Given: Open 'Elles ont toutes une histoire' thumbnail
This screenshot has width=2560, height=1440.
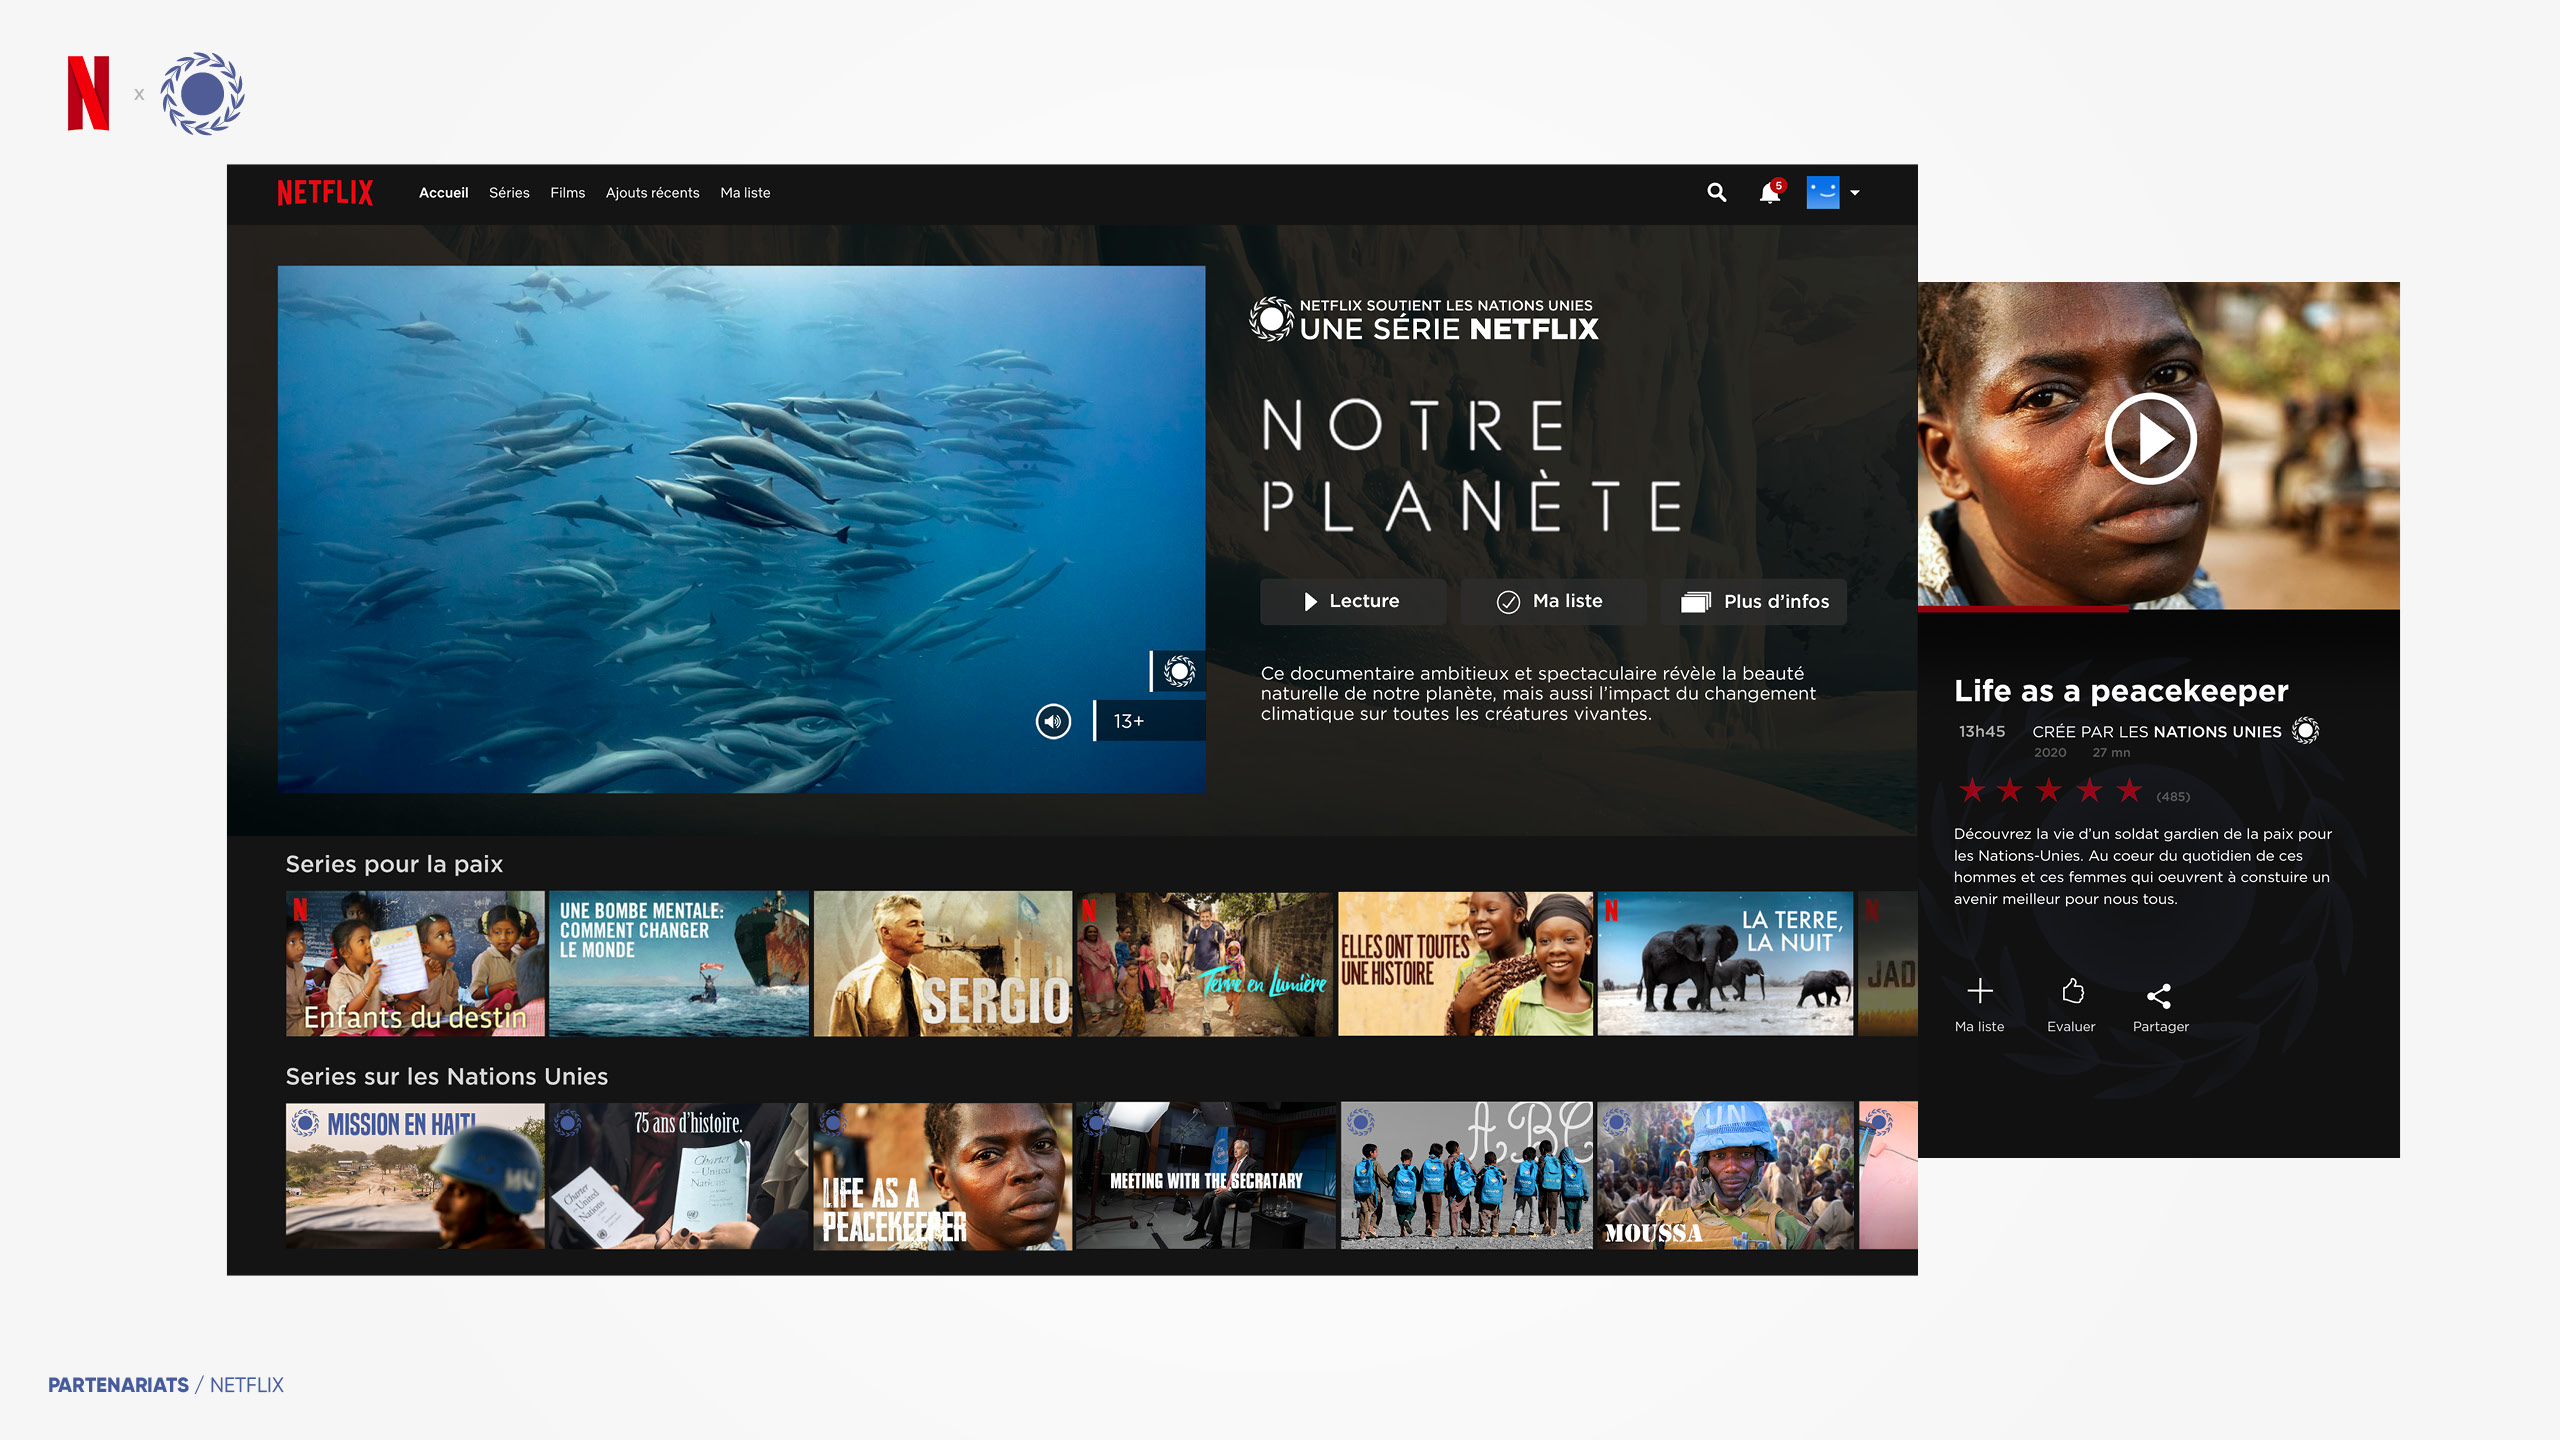Looking at the screenshot, I should 1465,964.
